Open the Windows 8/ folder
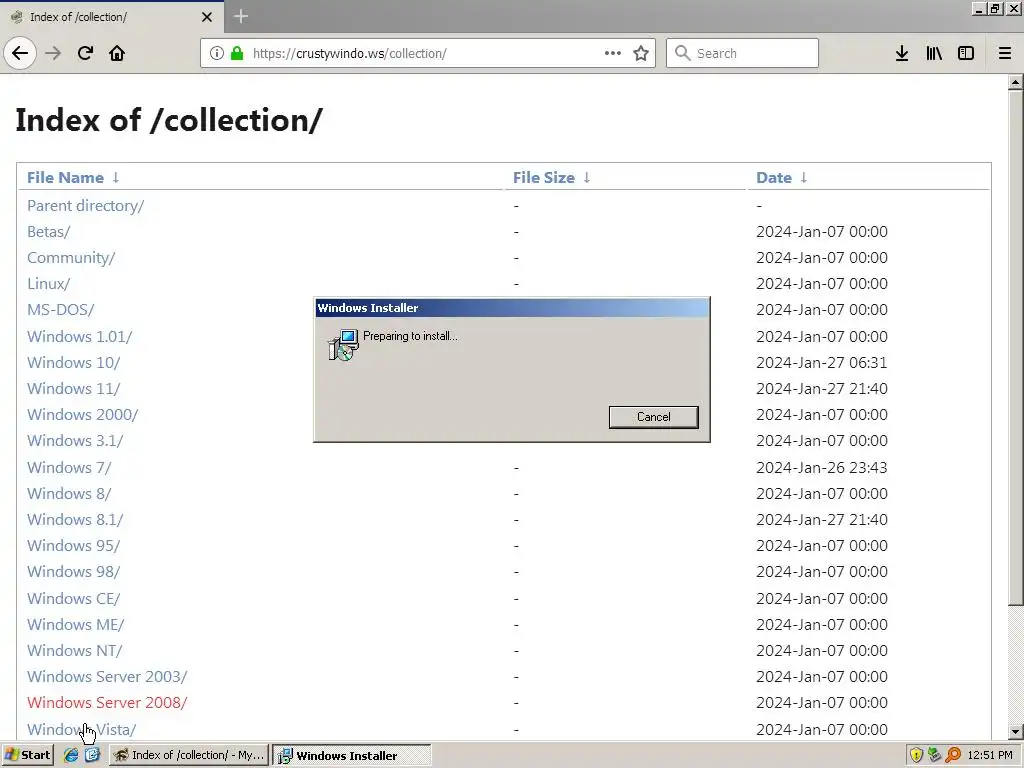This screenshot has width=1024, height=768. tap(69, 494)
